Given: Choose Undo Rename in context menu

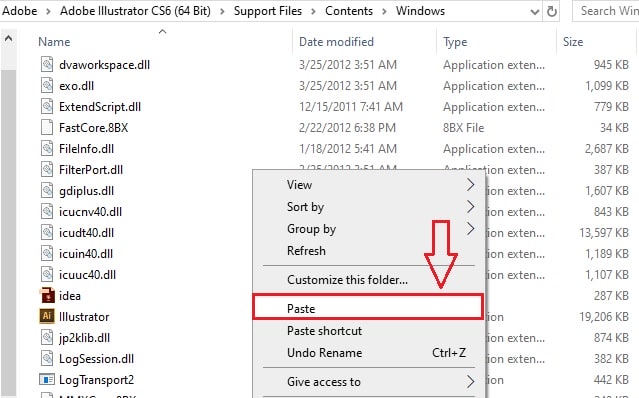Looking at the screenshot, I should (324, 352).
